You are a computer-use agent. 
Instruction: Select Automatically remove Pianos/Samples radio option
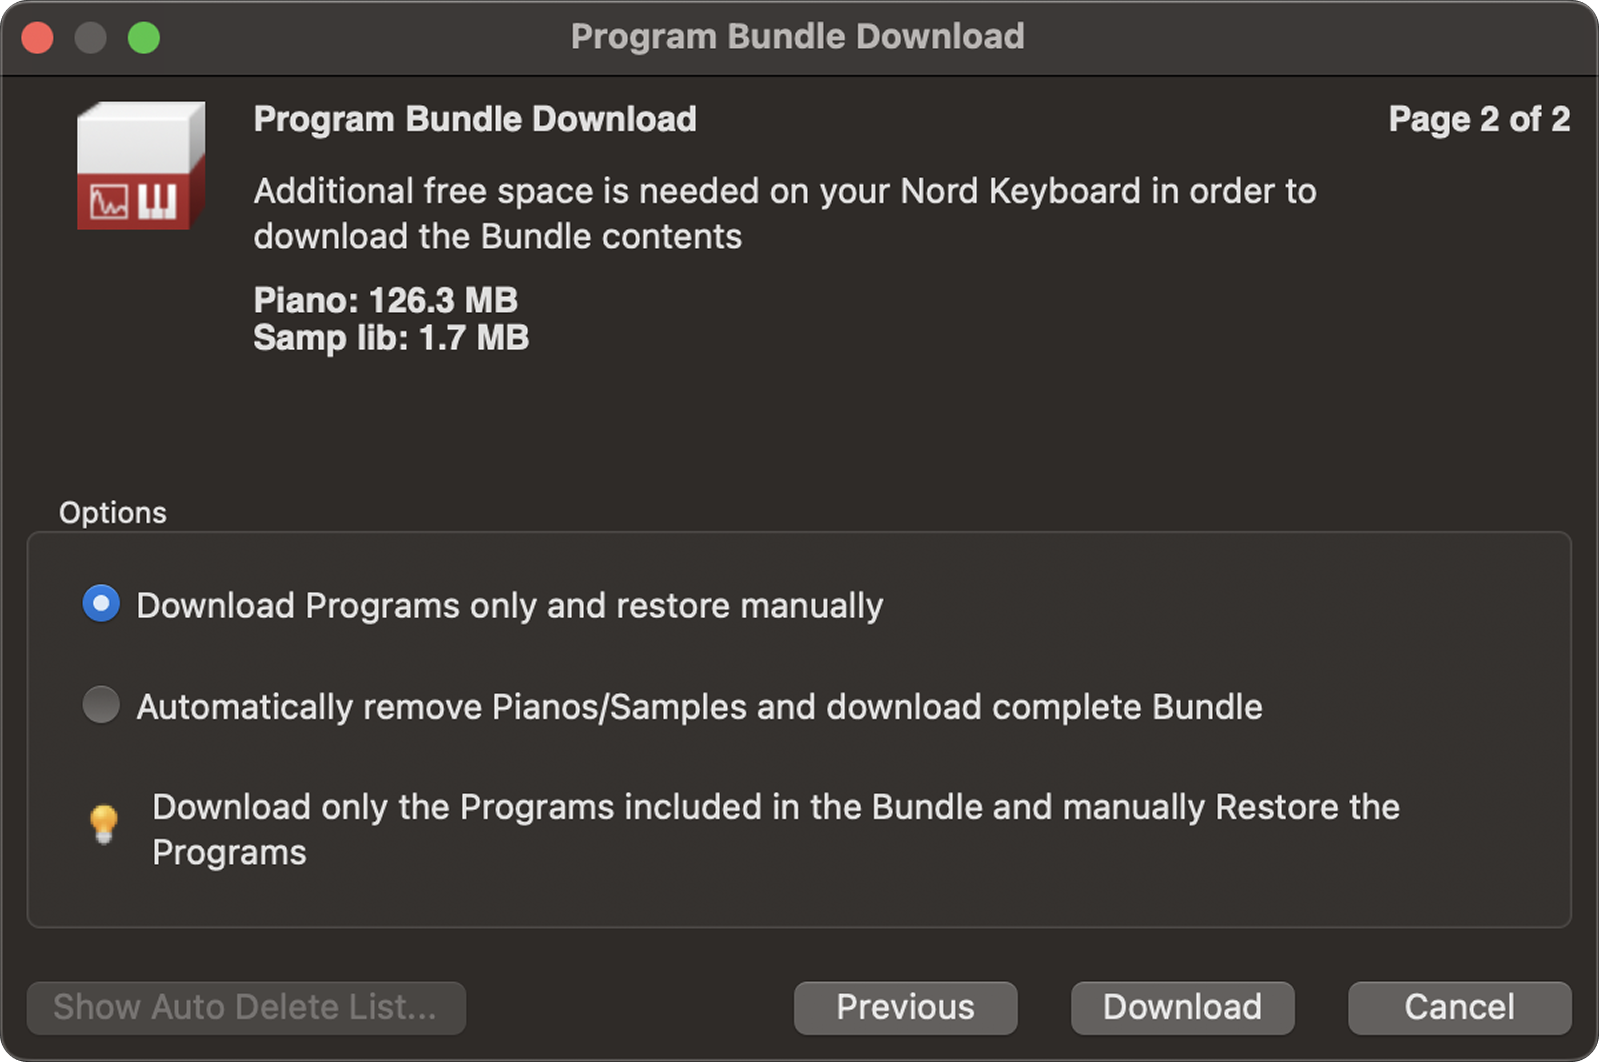[x=101, y=705]
